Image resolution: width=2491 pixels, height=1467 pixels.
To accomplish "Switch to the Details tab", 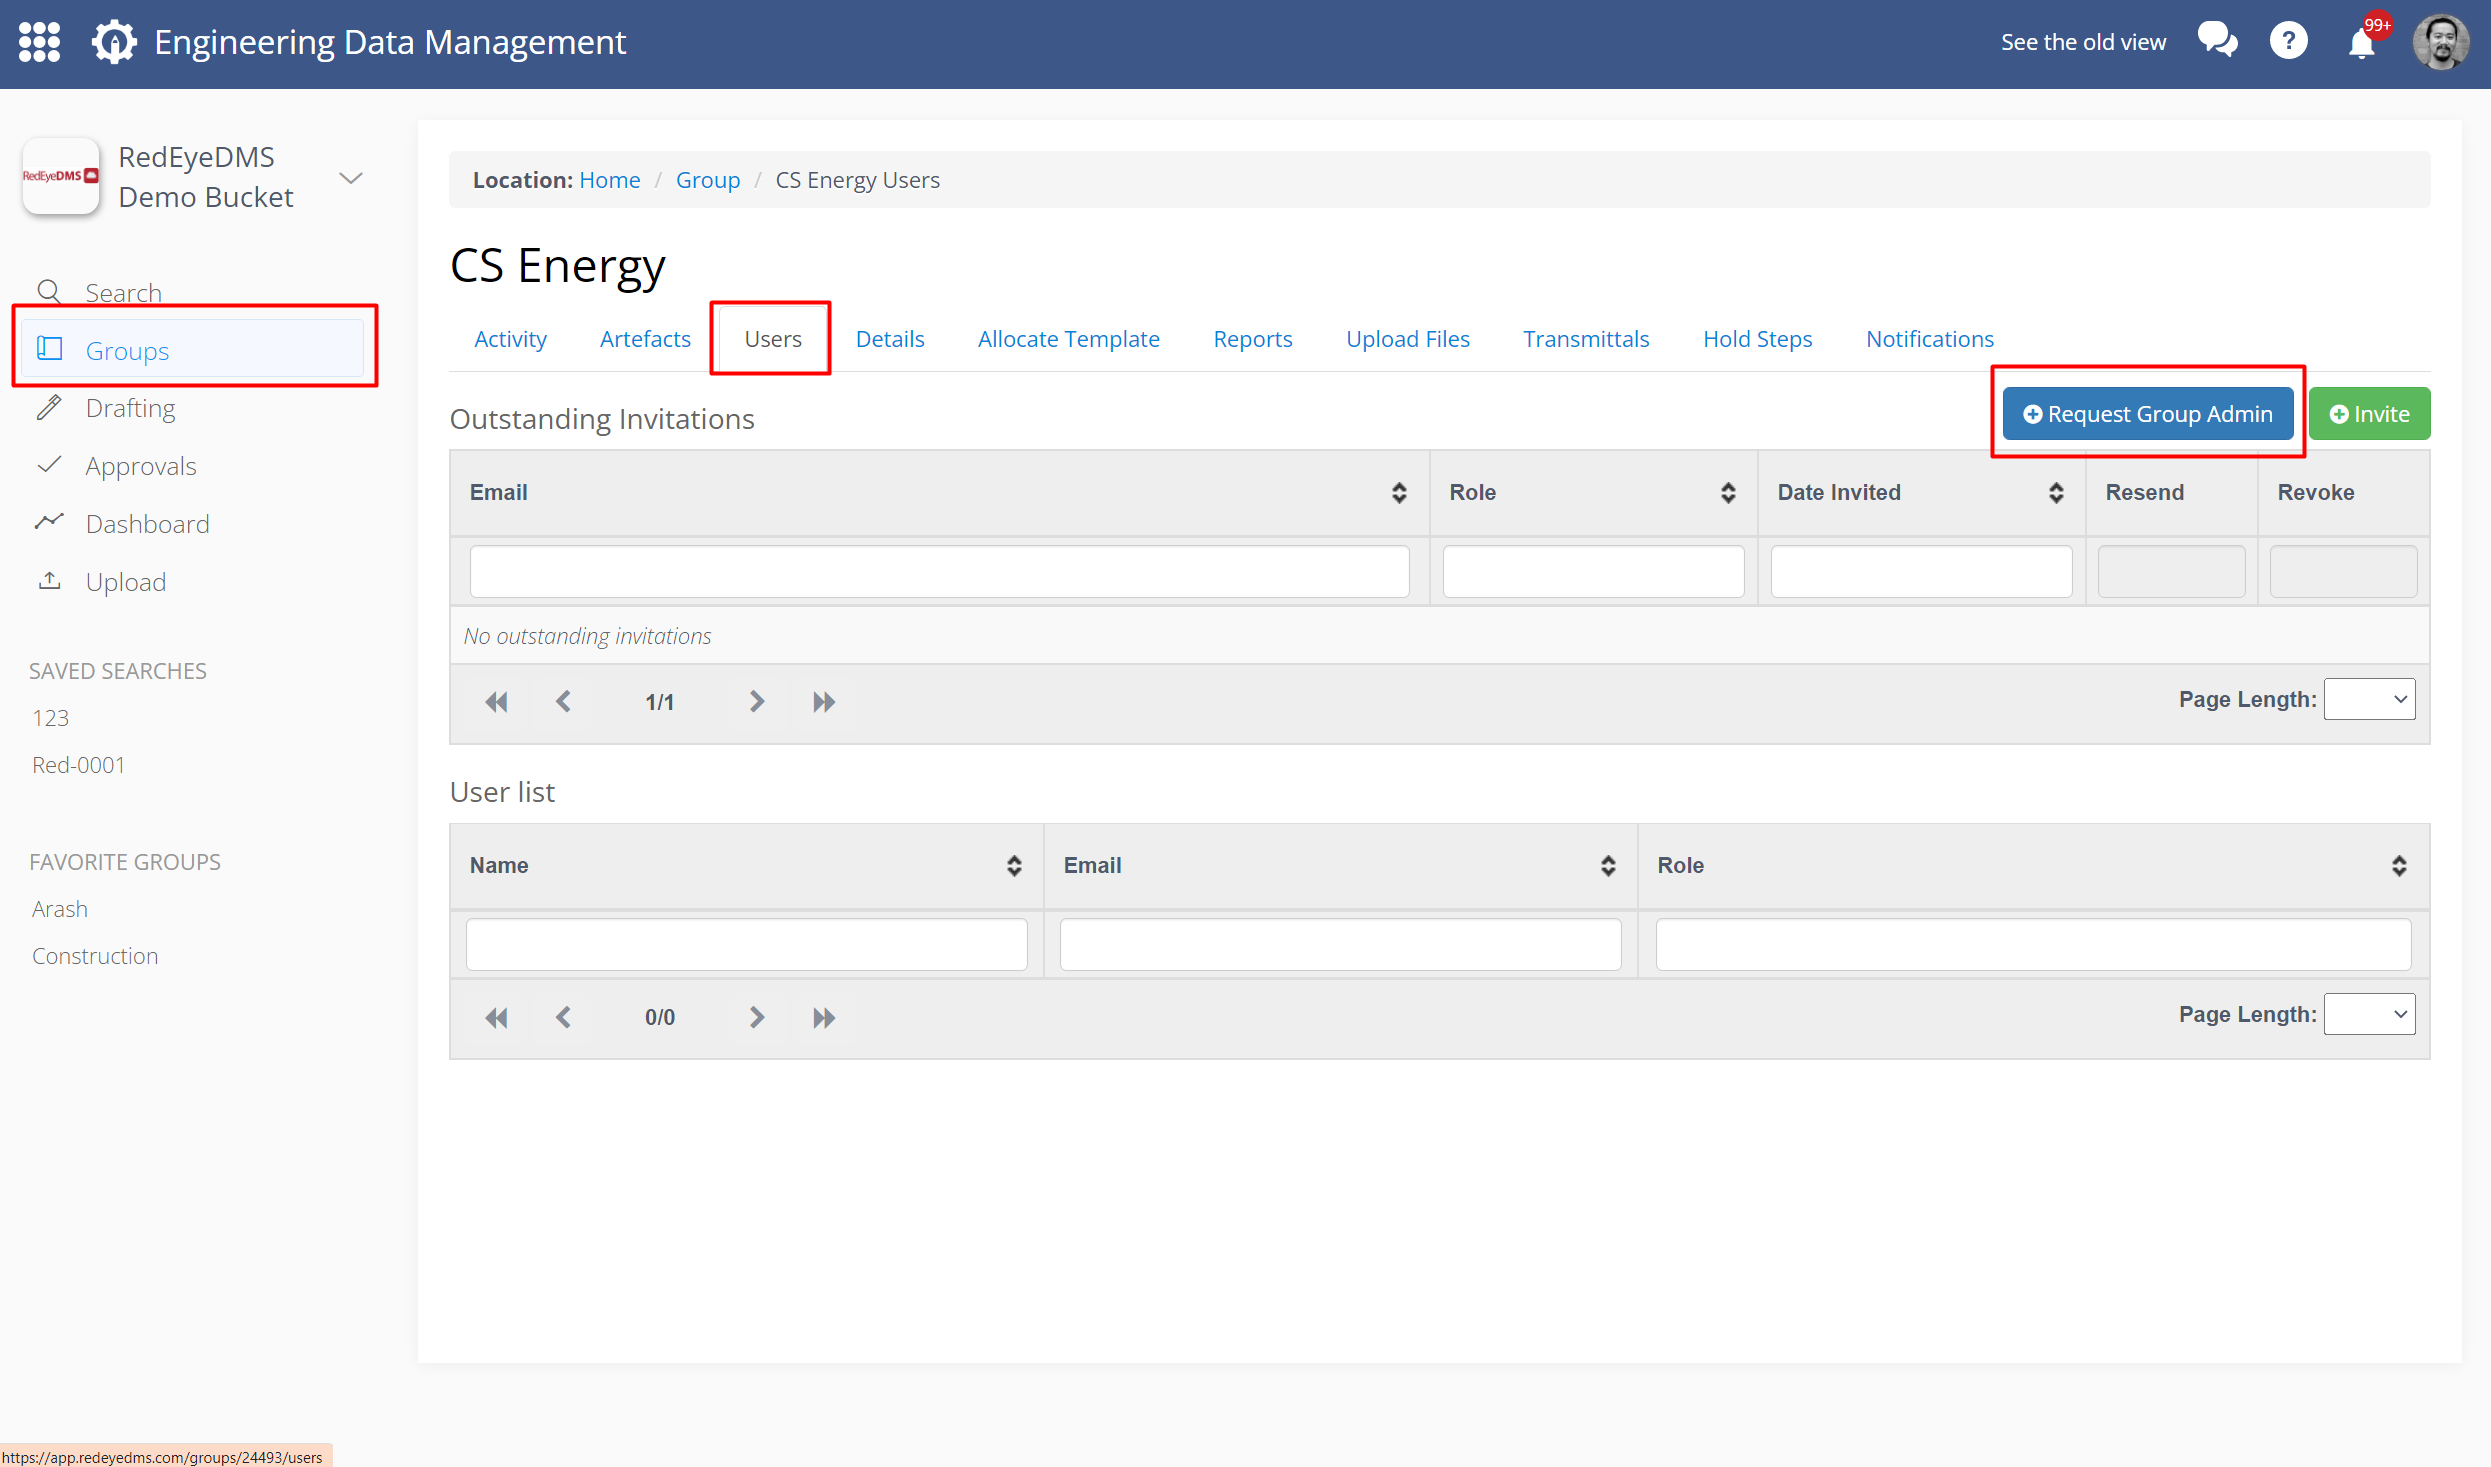I will coord(889,339).
